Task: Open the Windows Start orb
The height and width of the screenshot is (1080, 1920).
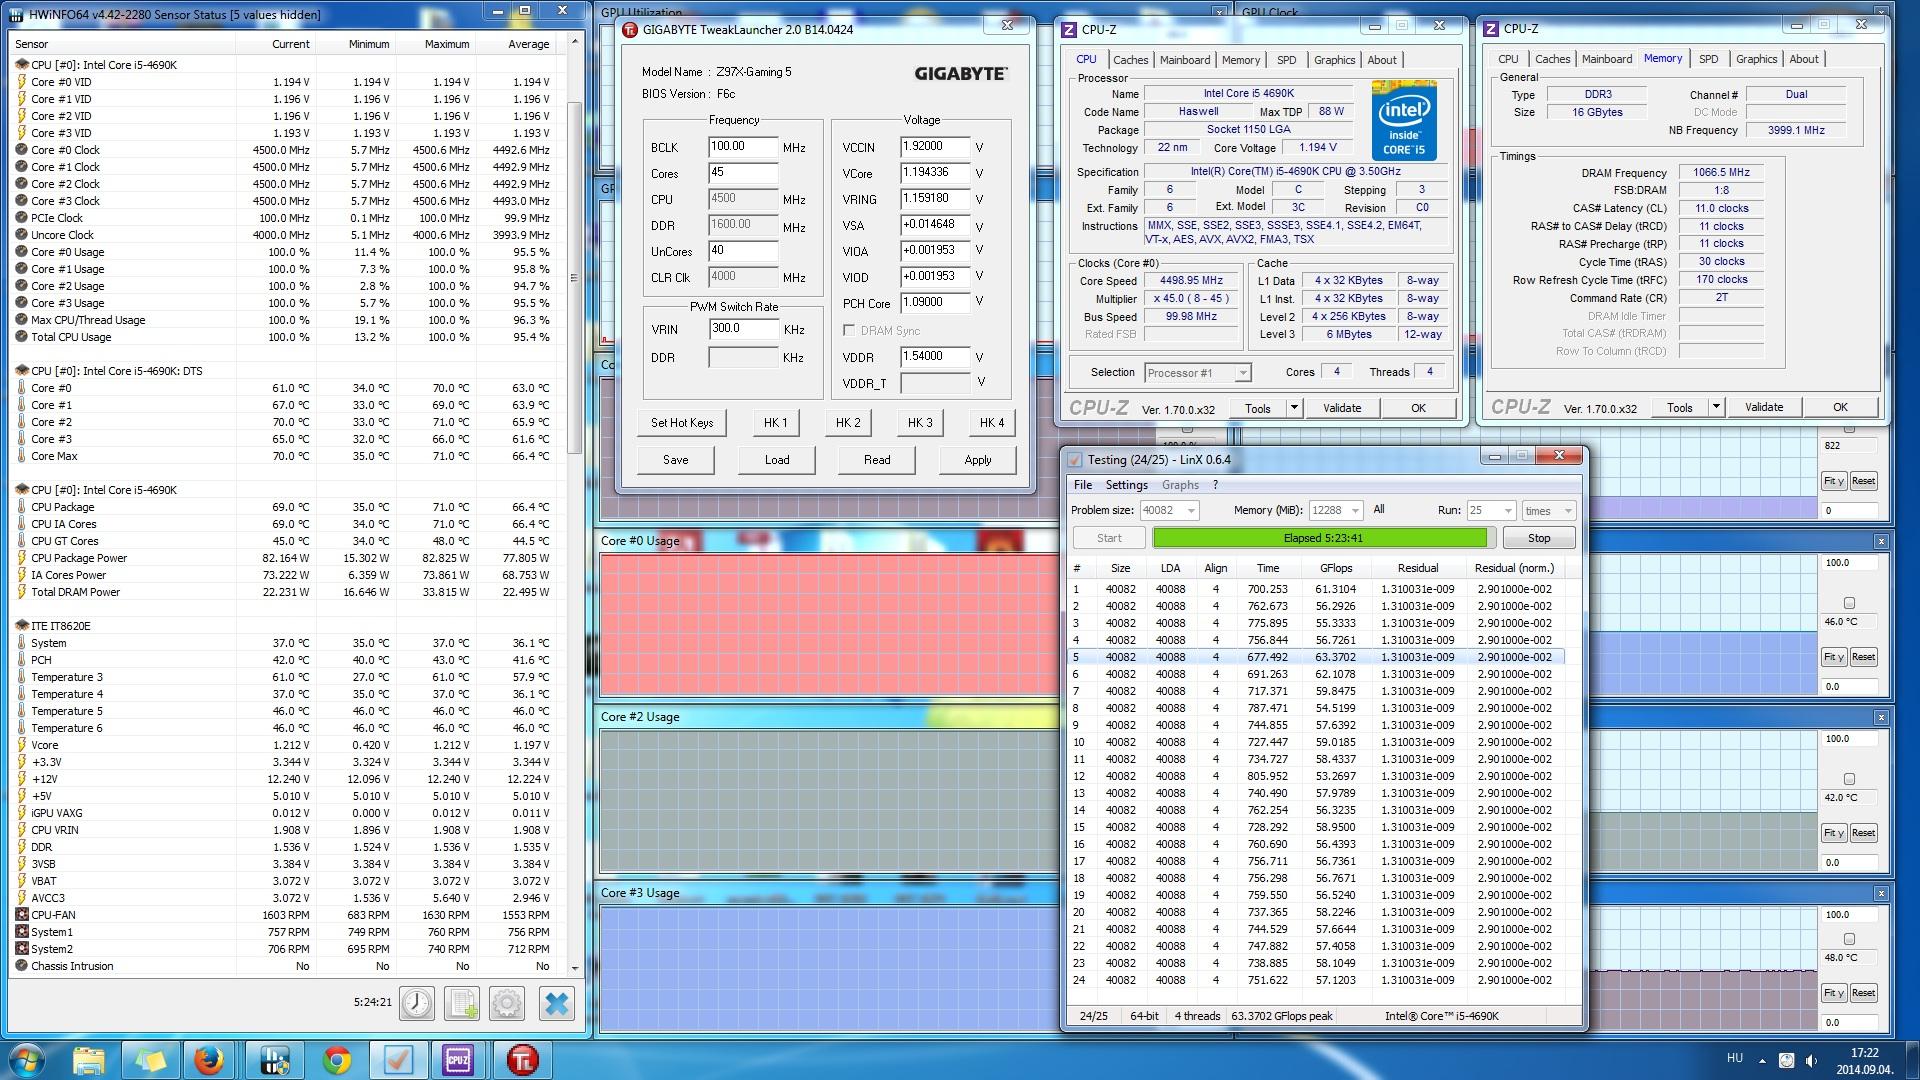Action: (x=27, y=1059)
